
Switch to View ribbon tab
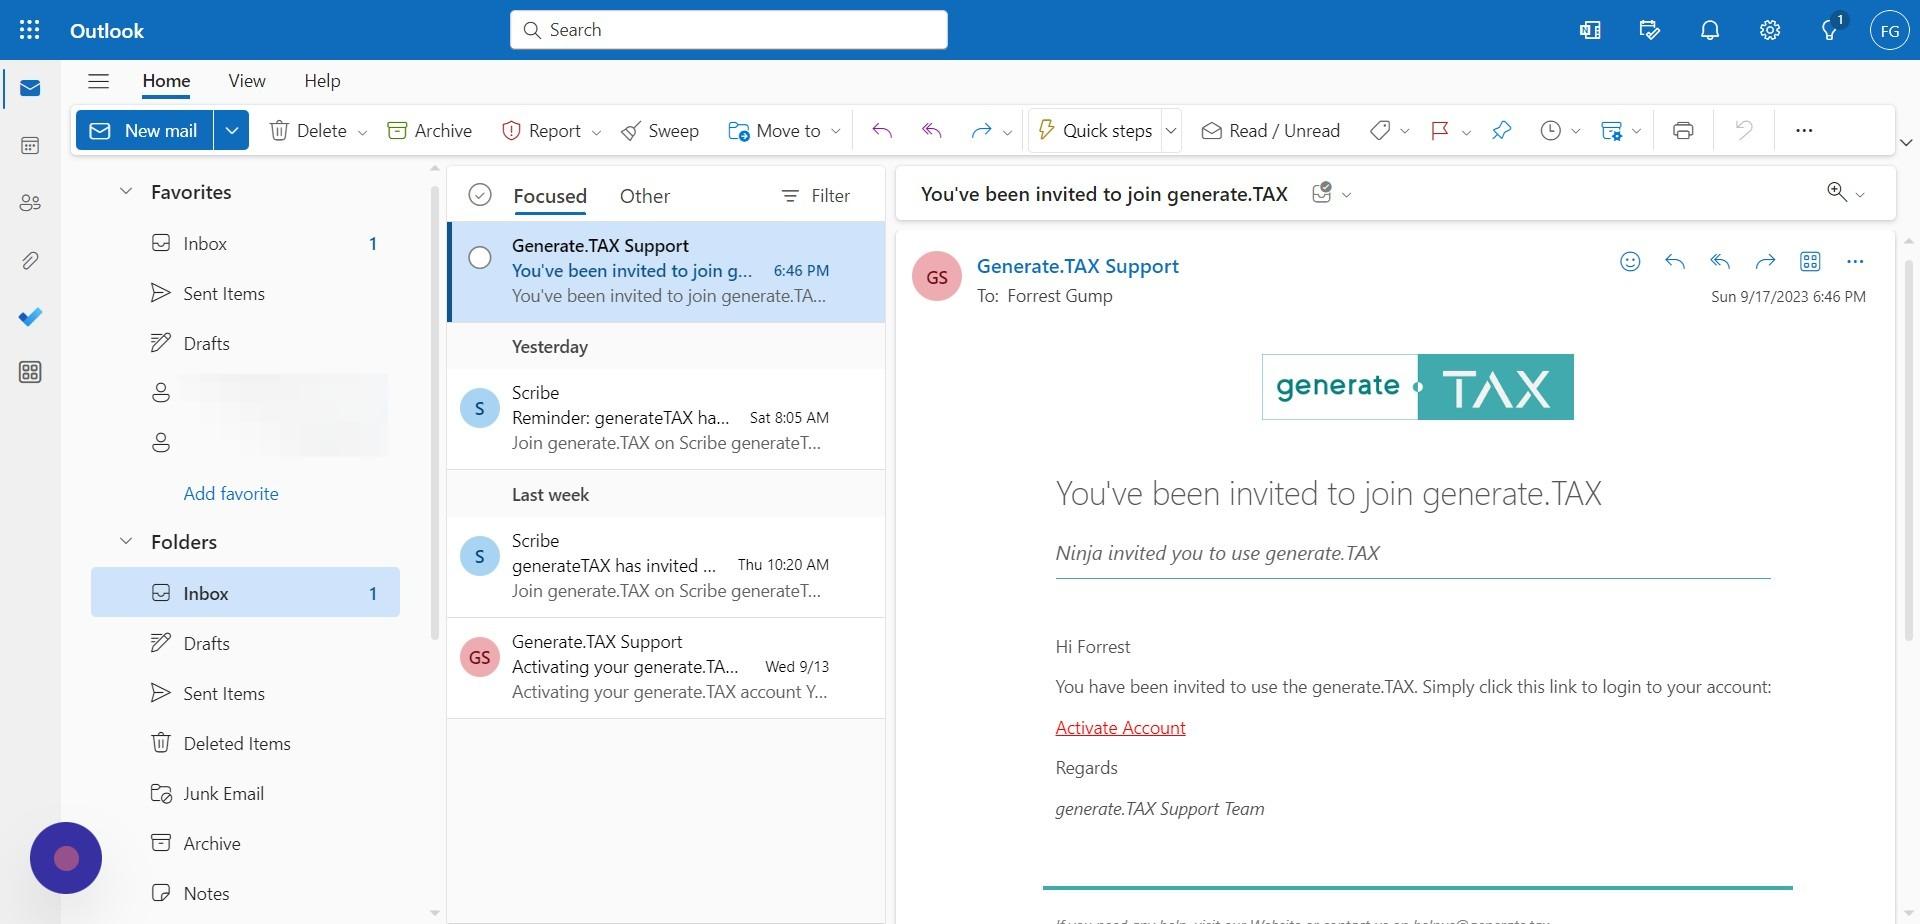coord(247,81)
